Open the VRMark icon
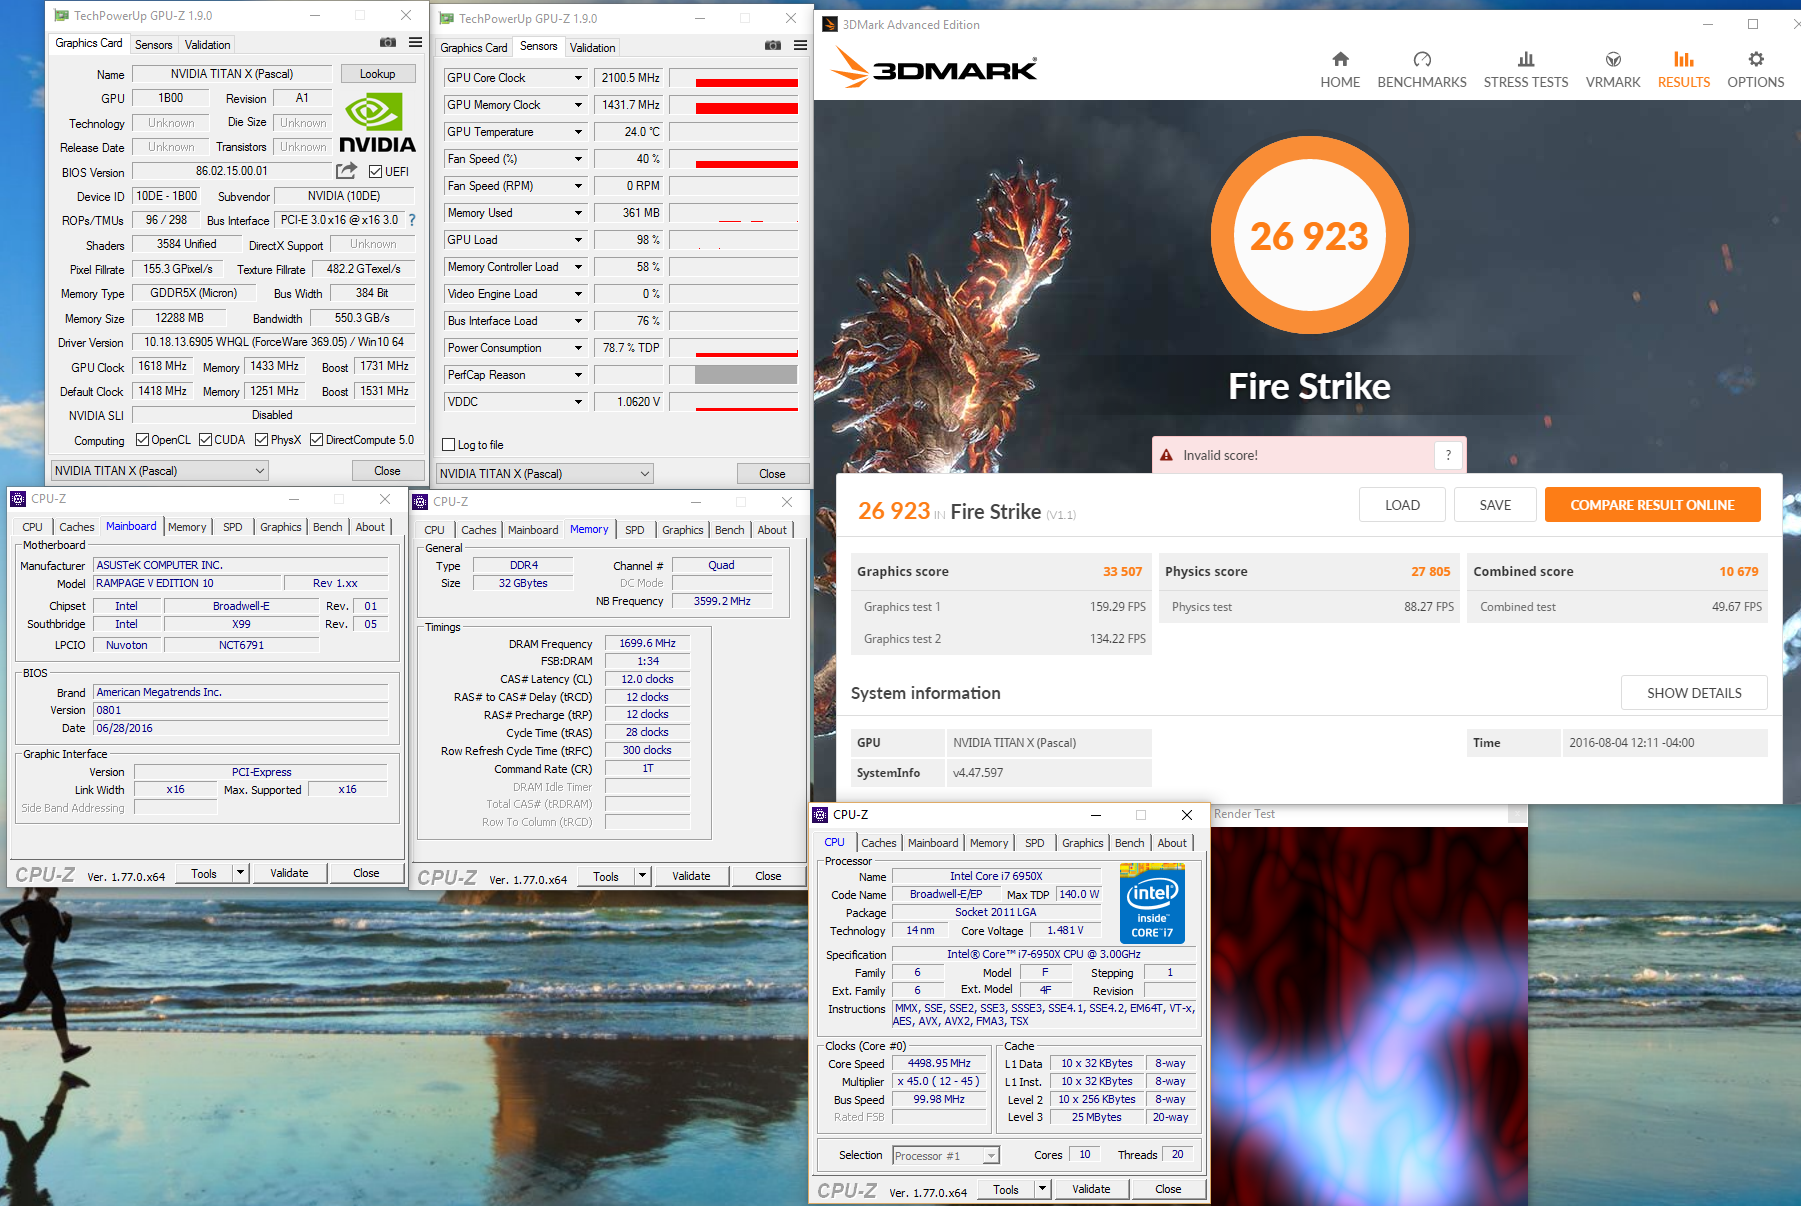 coord(1612,60)
